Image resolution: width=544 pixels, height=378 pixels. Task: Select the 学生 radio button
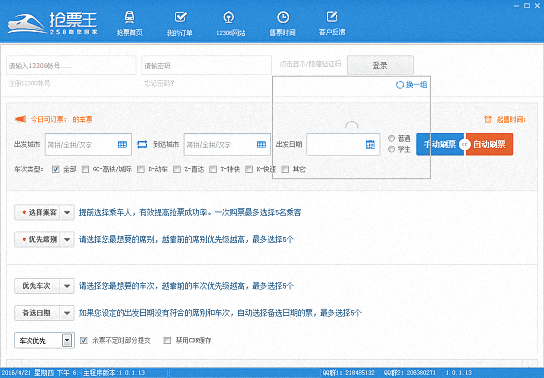coord(392,149)
